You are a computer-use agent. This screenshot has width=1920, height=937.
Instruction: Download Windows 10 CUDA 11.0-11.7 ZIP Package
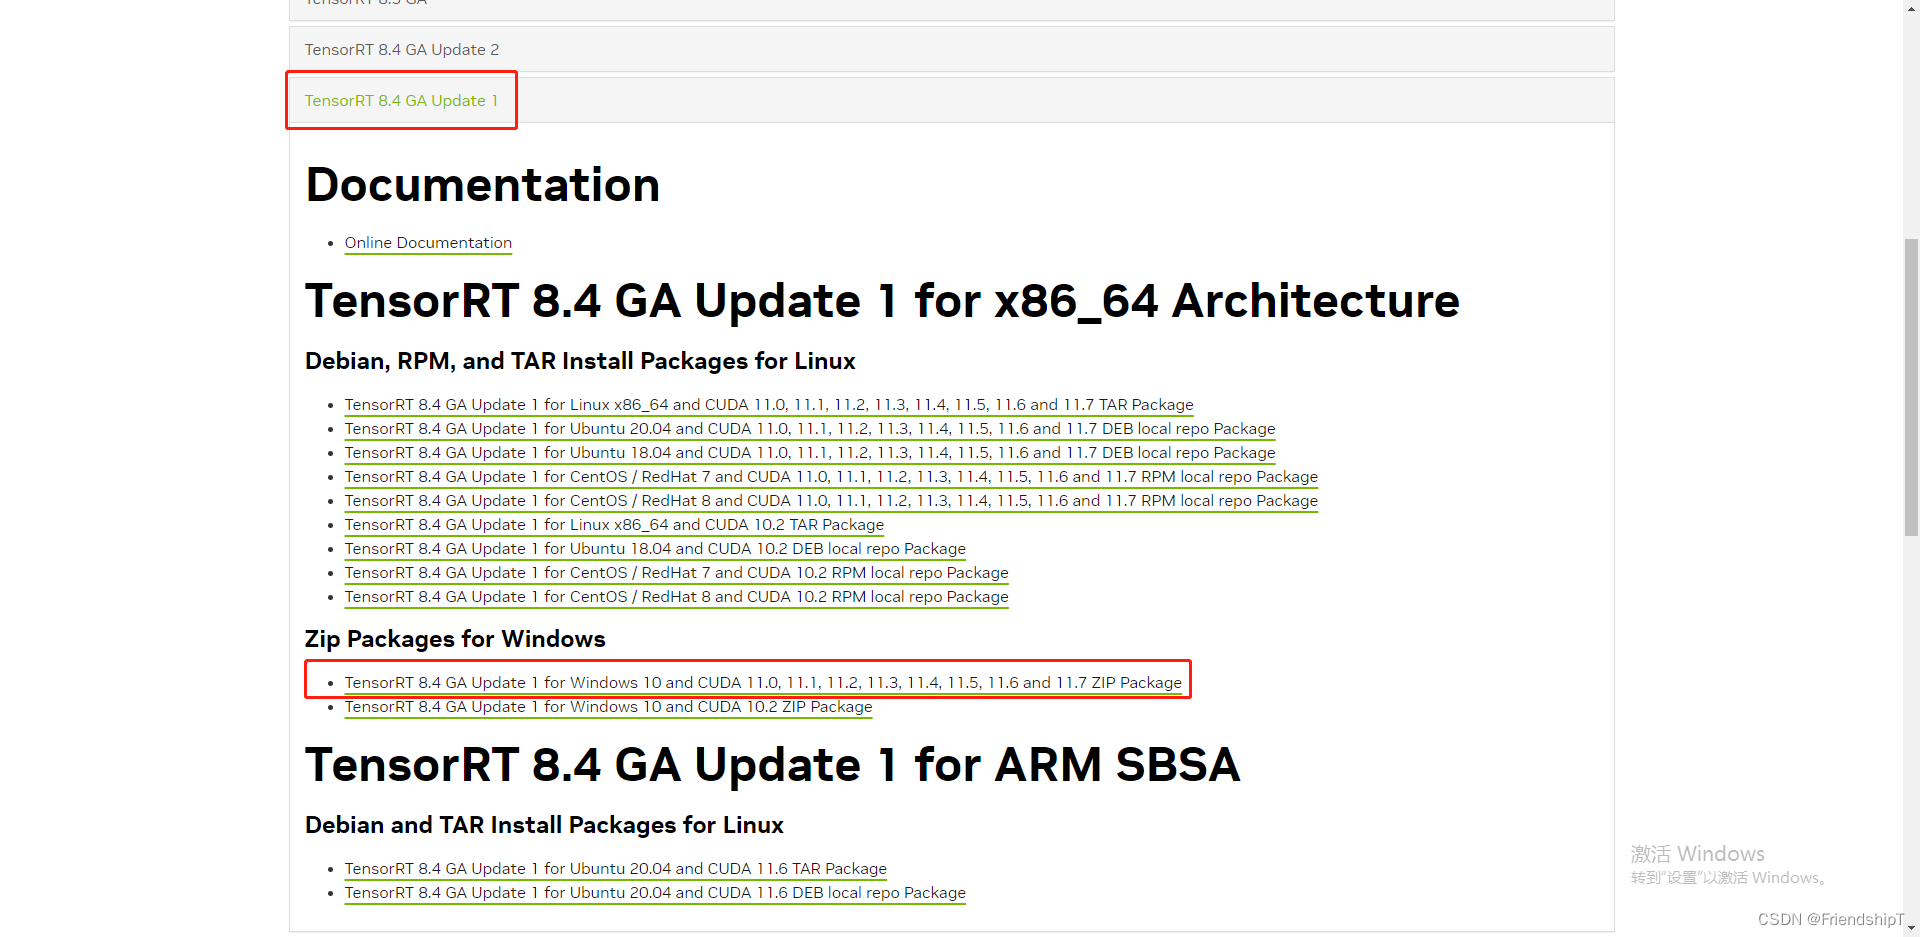pyautogui.click(x=763, y=683)
